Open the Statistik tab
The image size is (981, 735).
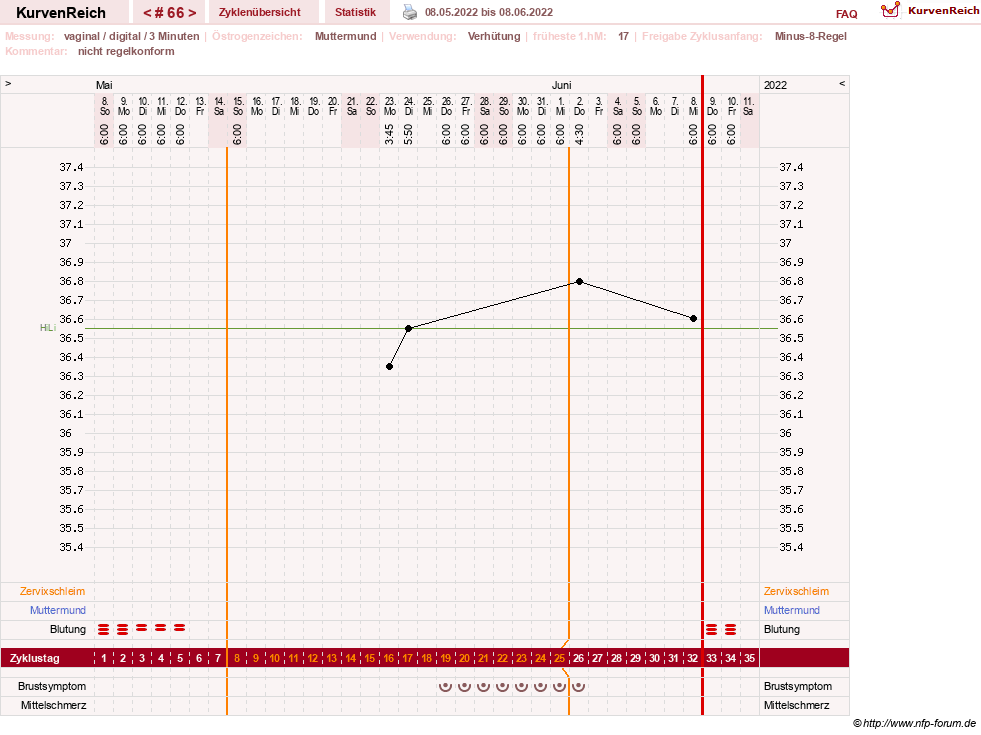tap(355, 12)
